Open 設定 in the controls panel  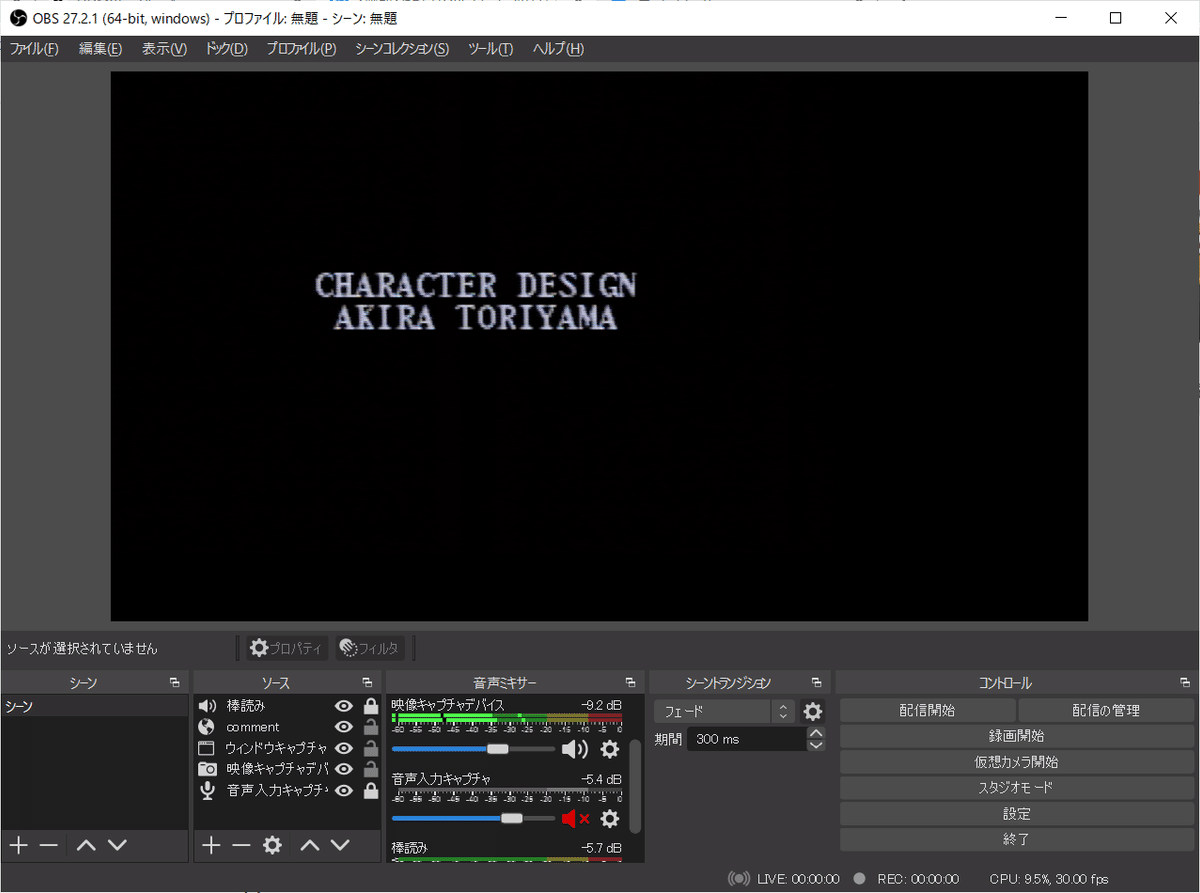click(1017, 814)
